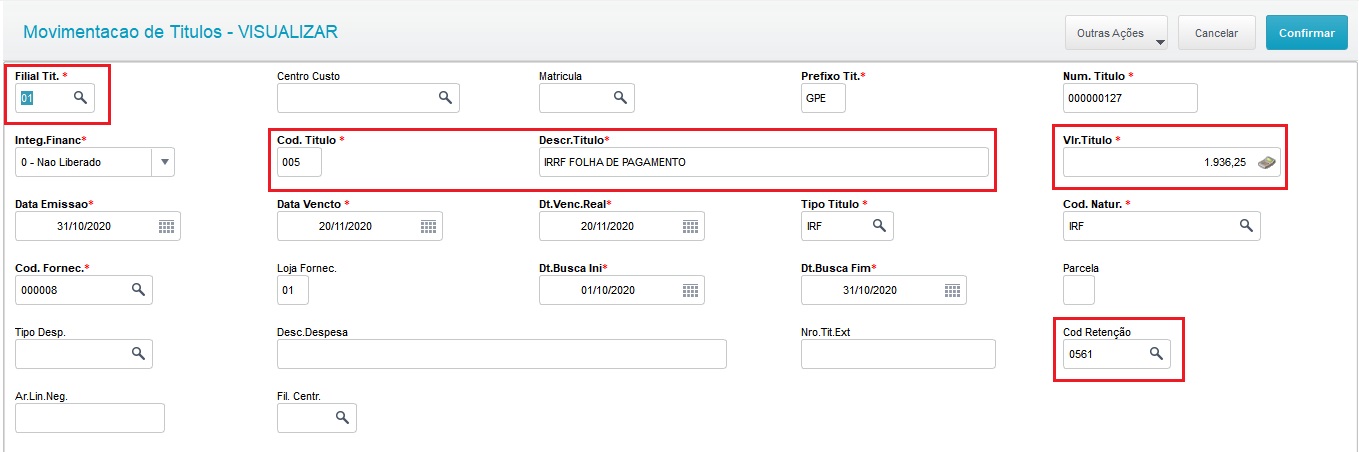This screenshot has height=452, width=1359.
Task: Click Loja Fornec. field with 01
Action: (293, 290)
